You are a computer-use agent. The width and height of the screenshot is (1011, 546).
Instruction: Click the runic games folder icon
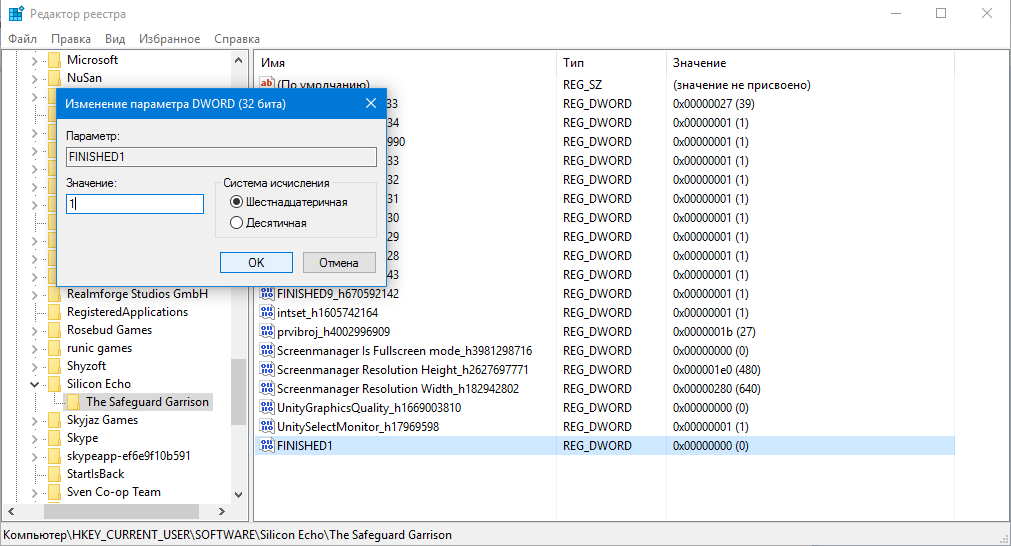(55, 348)
